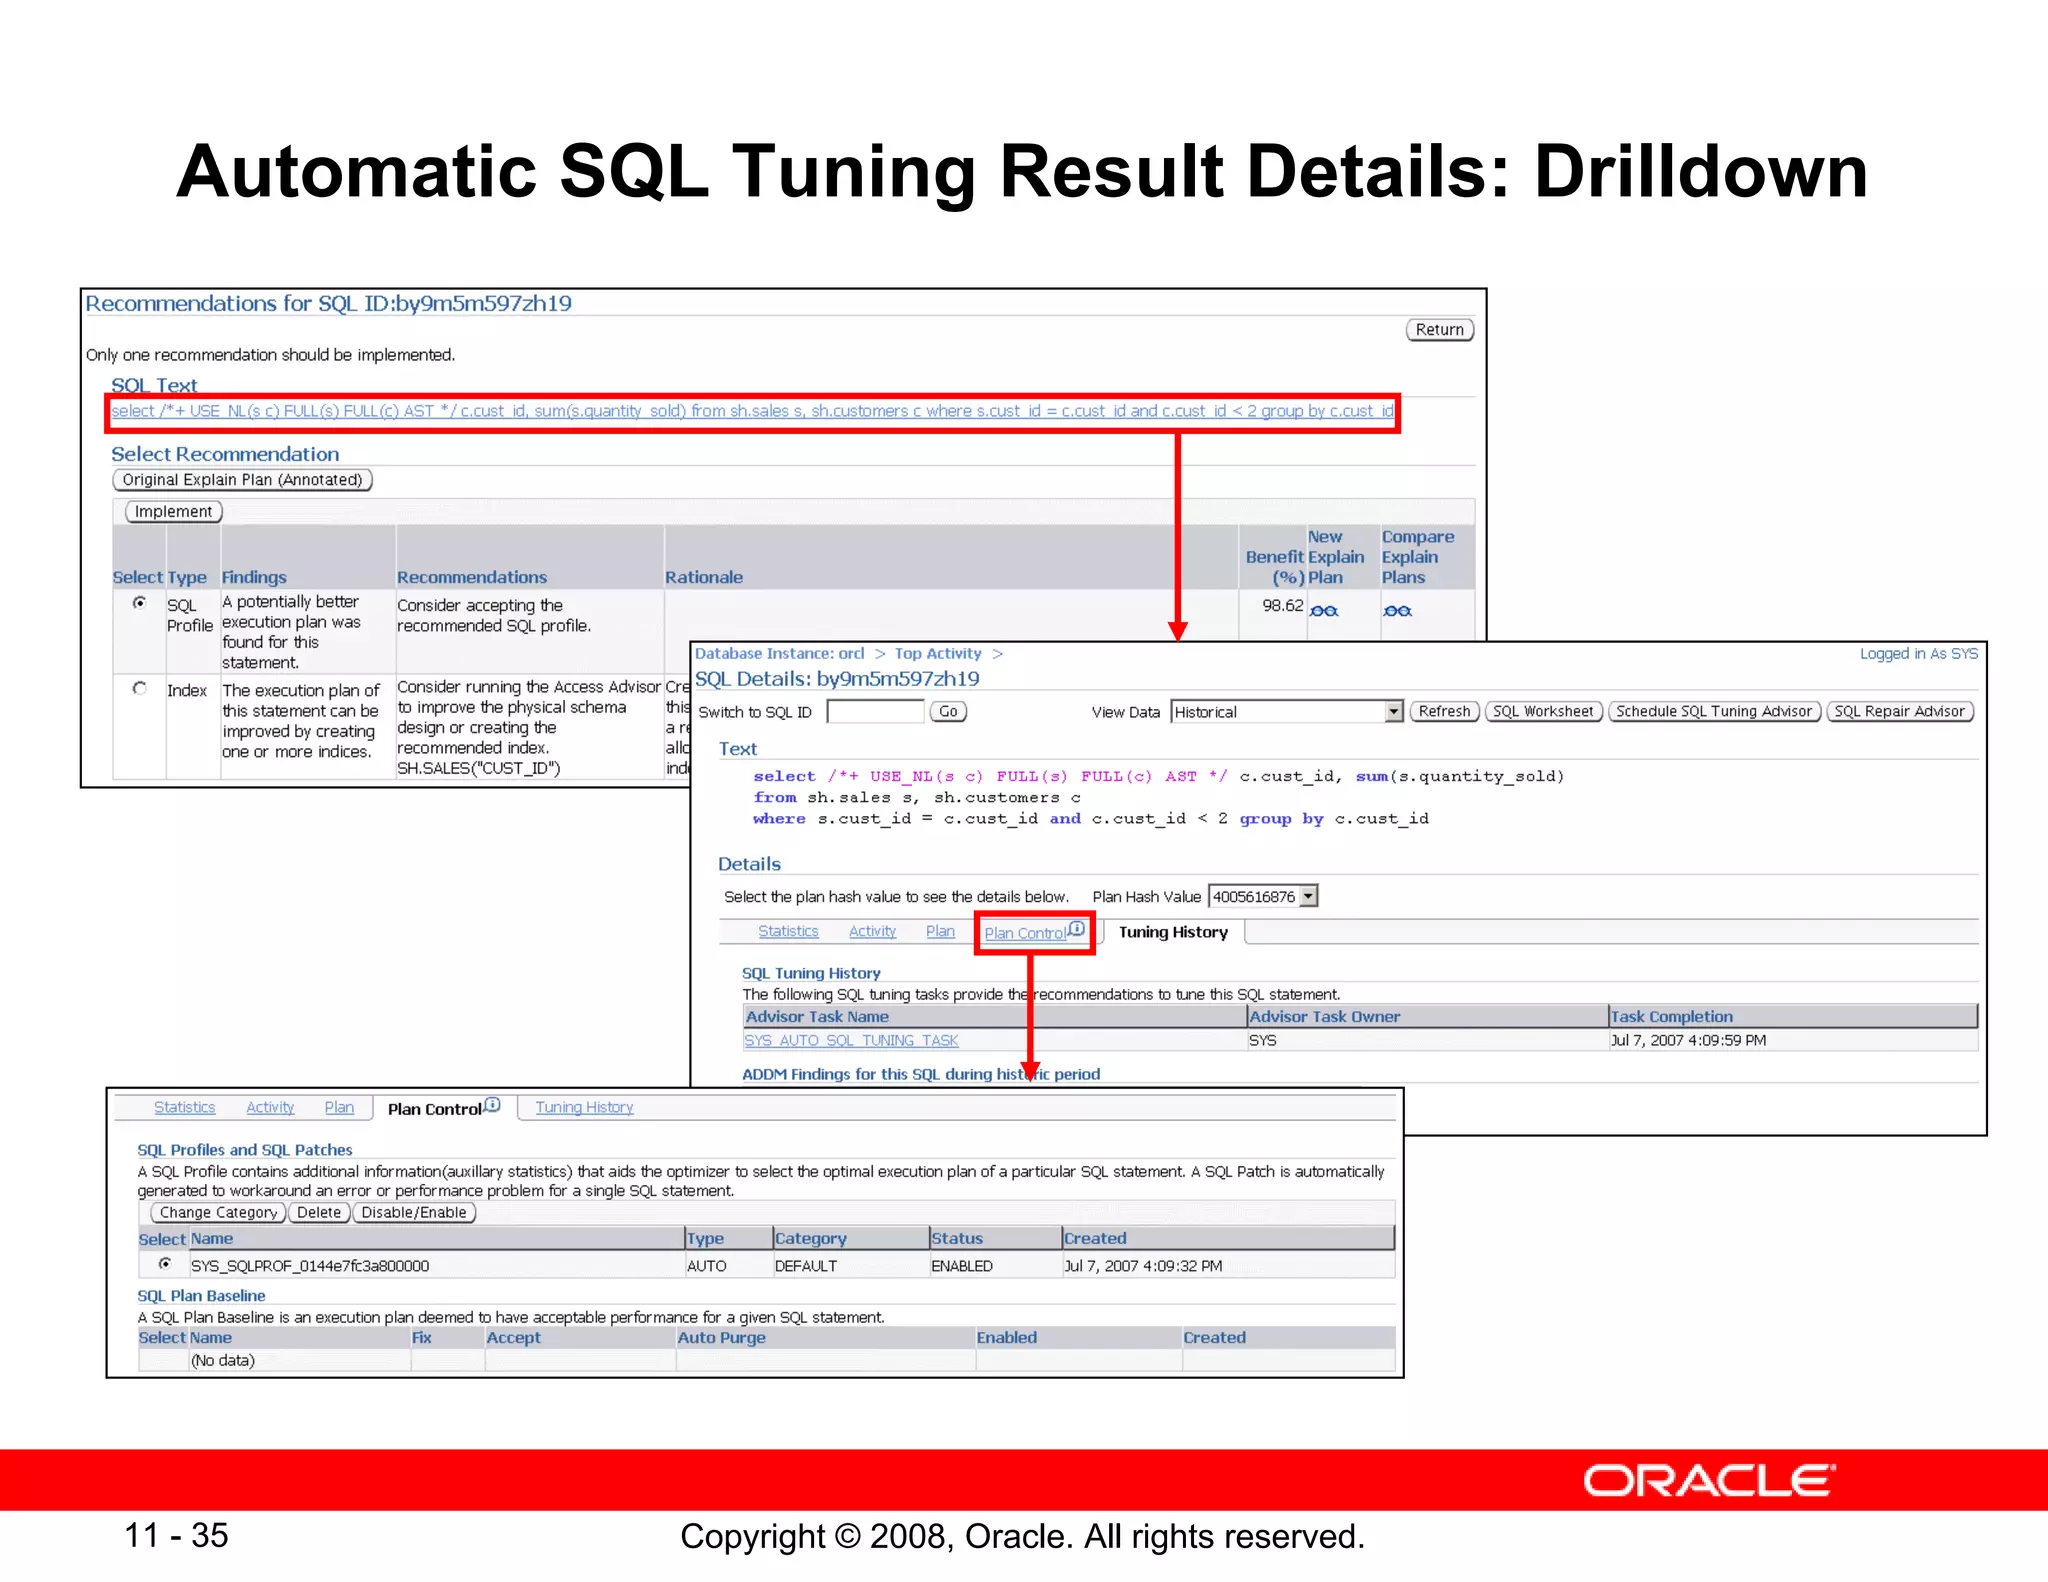
Task: Open the SQL text select statement link
Action: [752, 411]
